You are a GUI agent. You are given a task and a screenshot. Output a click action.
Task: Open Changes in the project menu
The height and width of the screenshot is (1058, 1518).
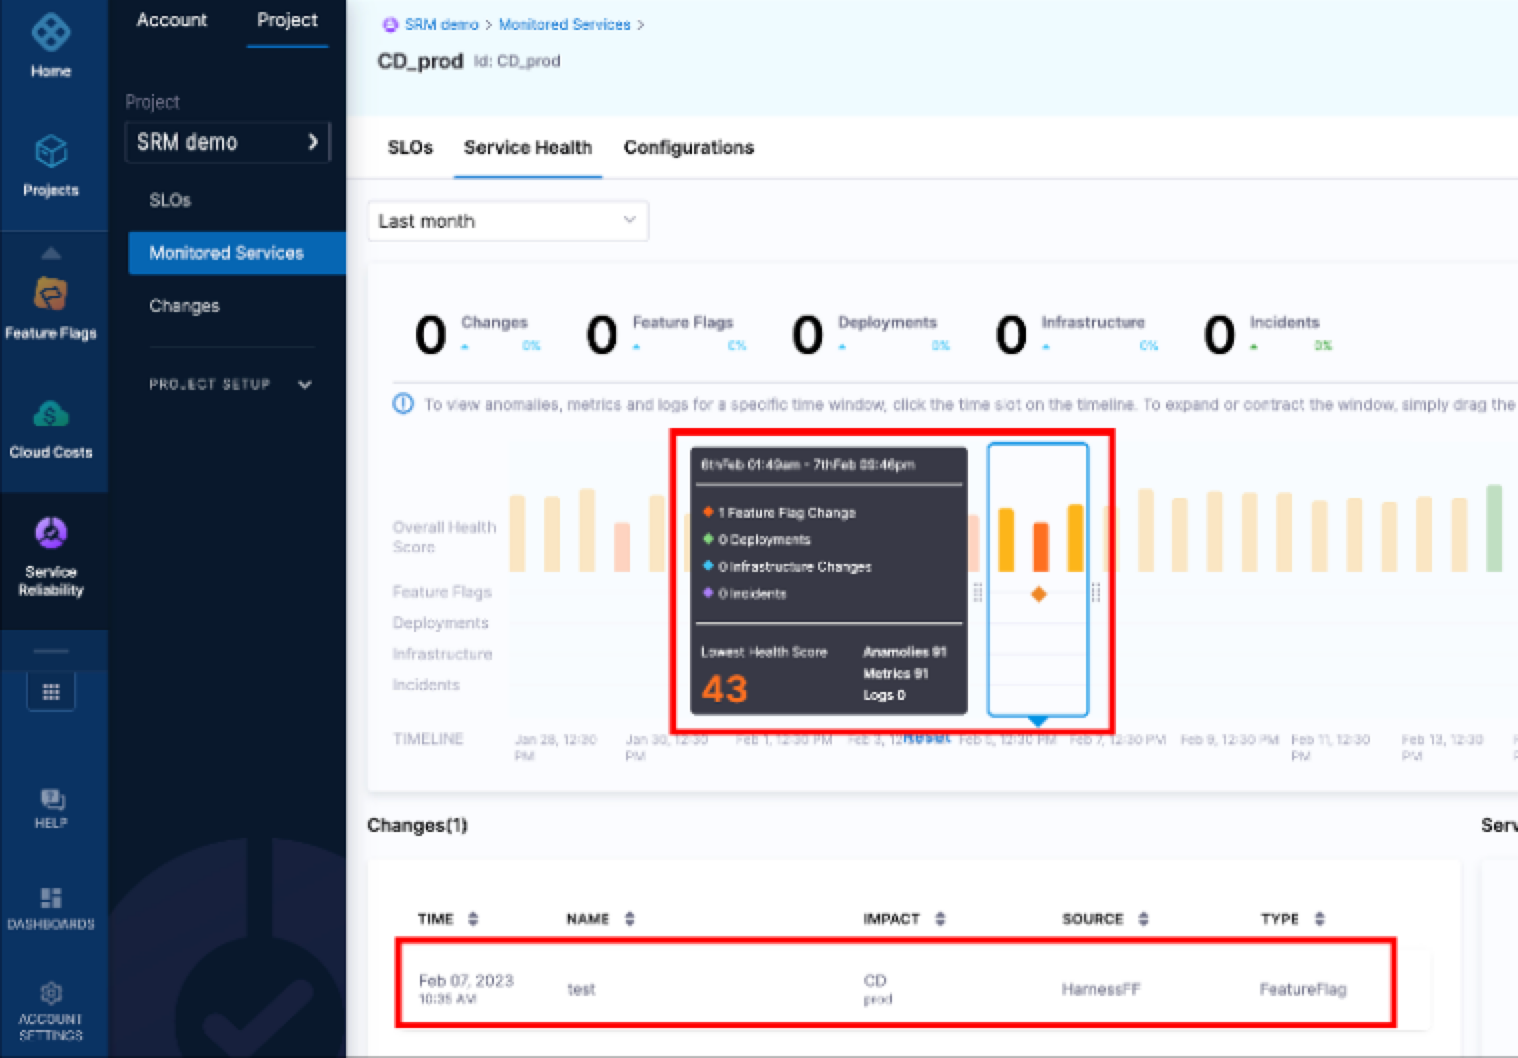point(184,306)
